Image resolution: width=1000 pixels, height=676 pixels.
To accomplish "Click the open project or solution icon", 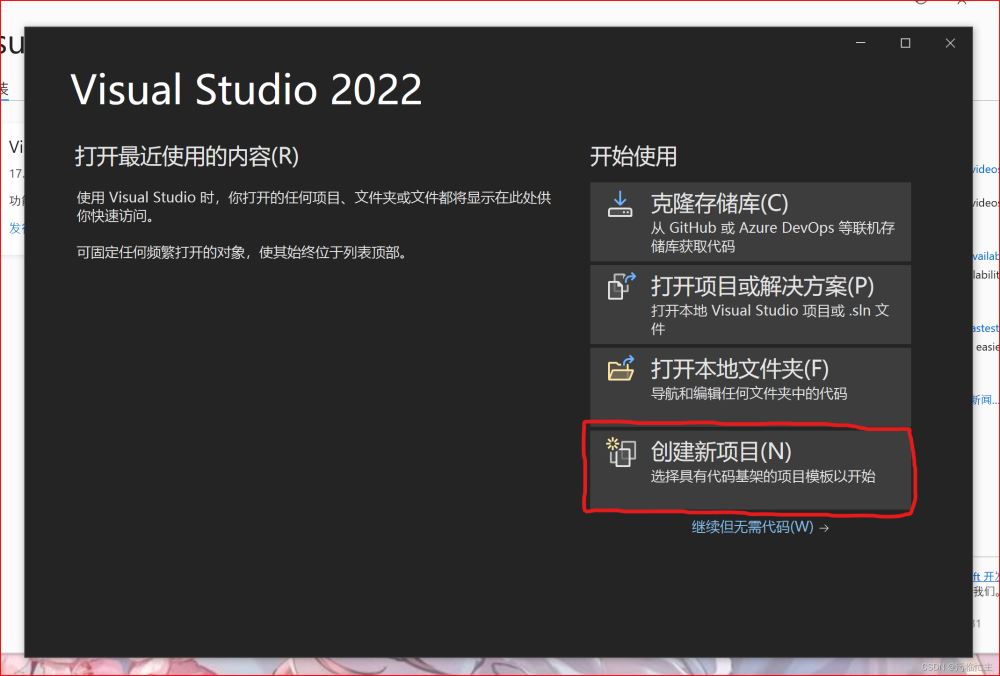I will (621, 287).
